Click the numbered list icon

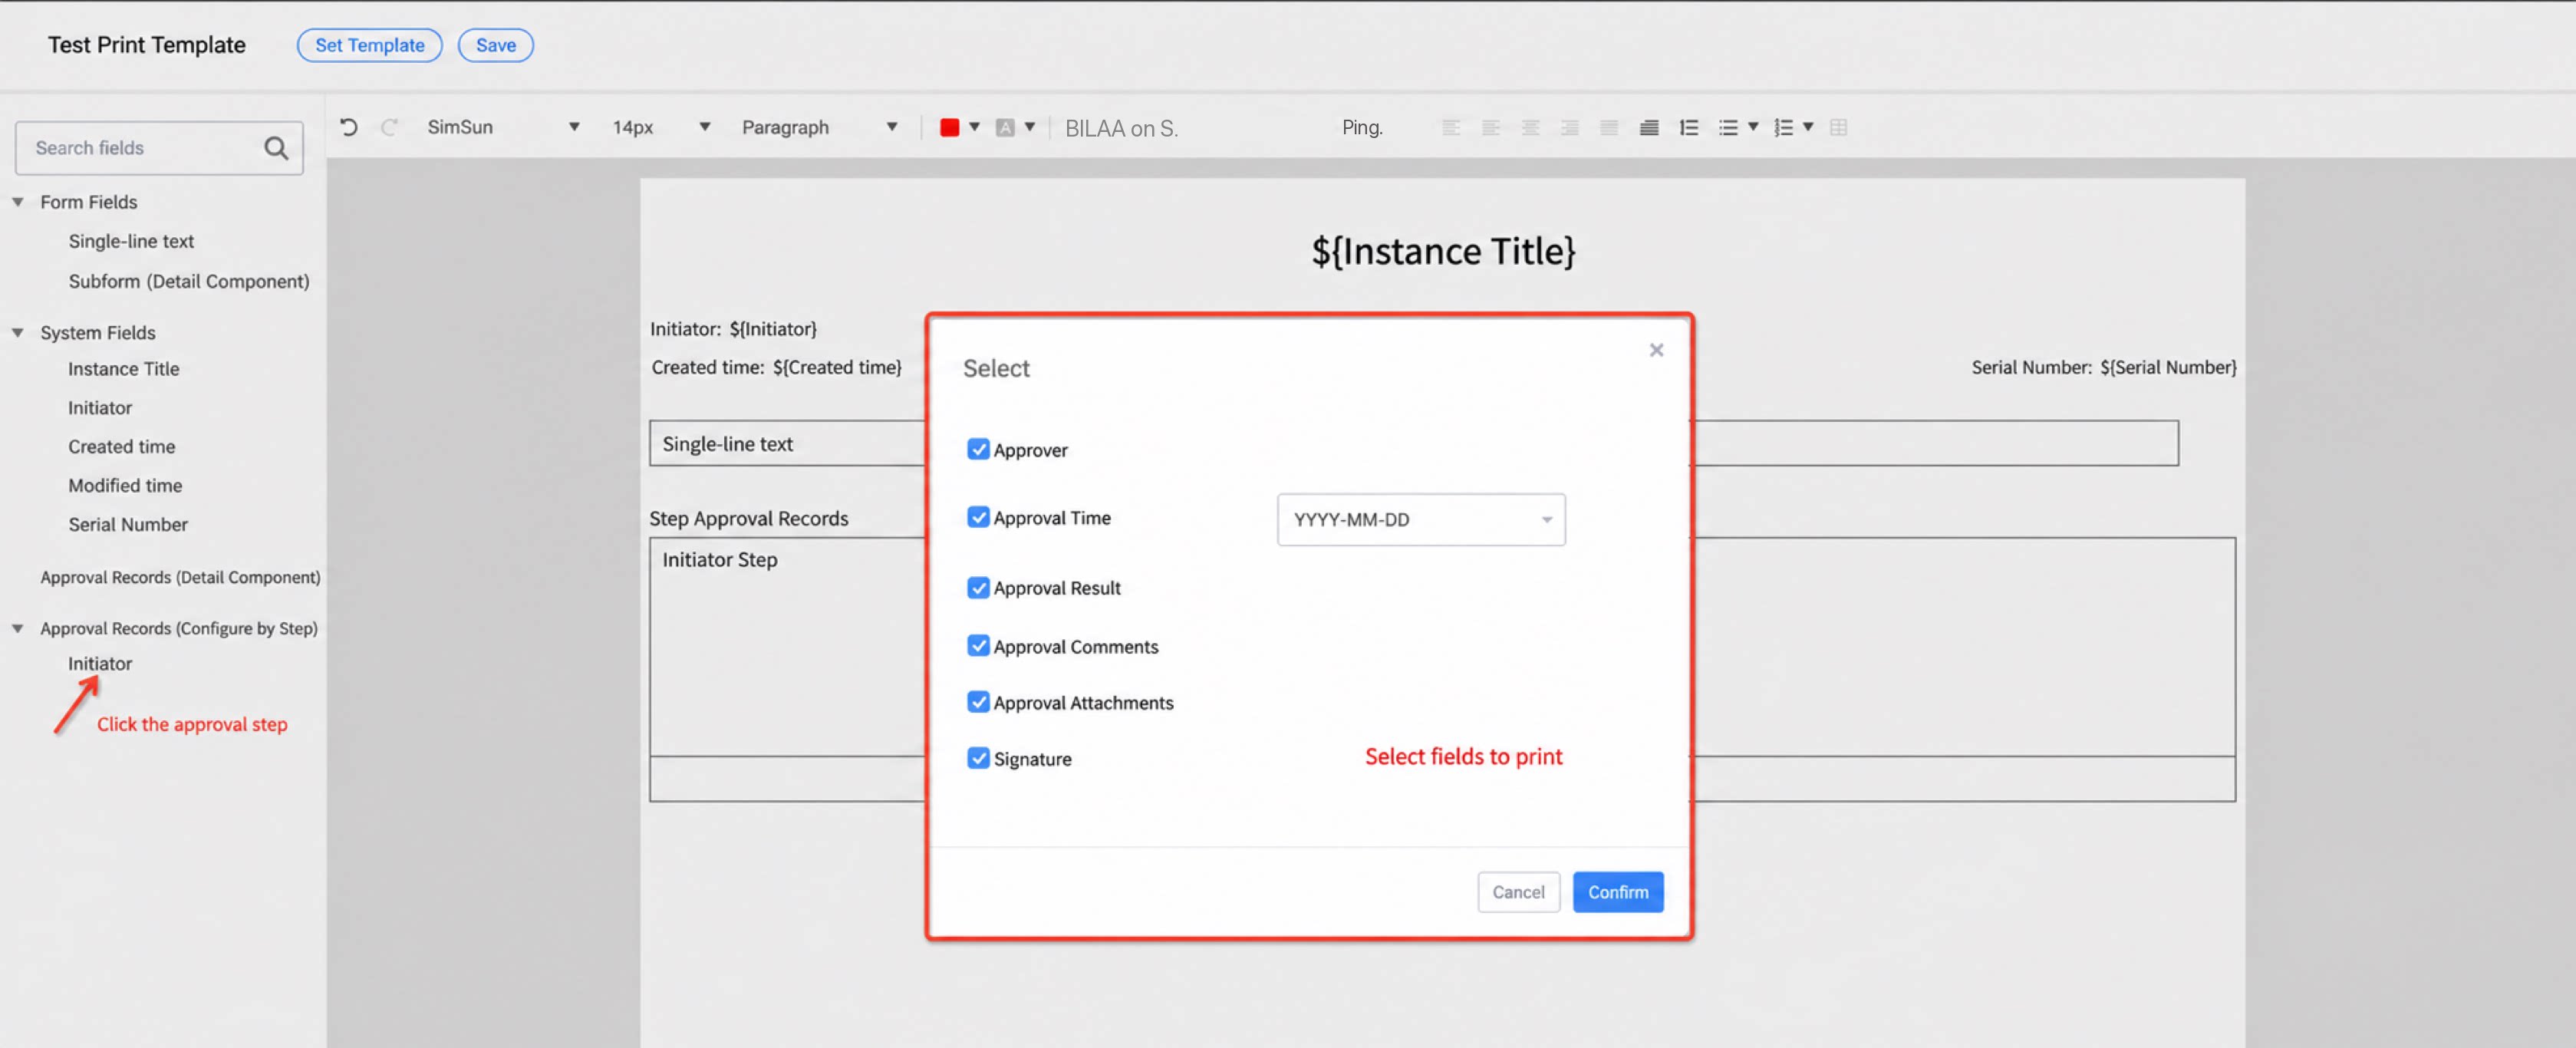(x=1783, y=127)
